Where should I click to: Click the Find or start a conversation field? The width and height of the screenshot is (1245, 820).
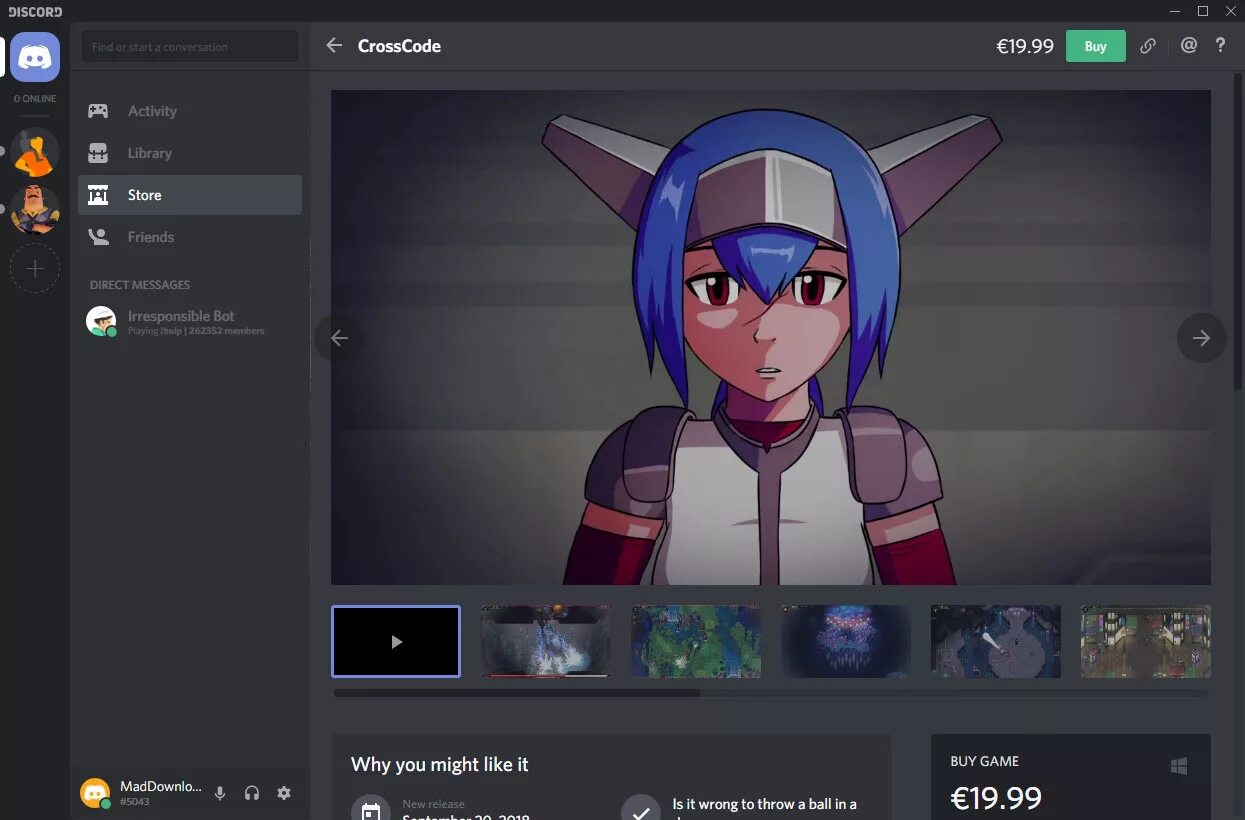(190, 46)
